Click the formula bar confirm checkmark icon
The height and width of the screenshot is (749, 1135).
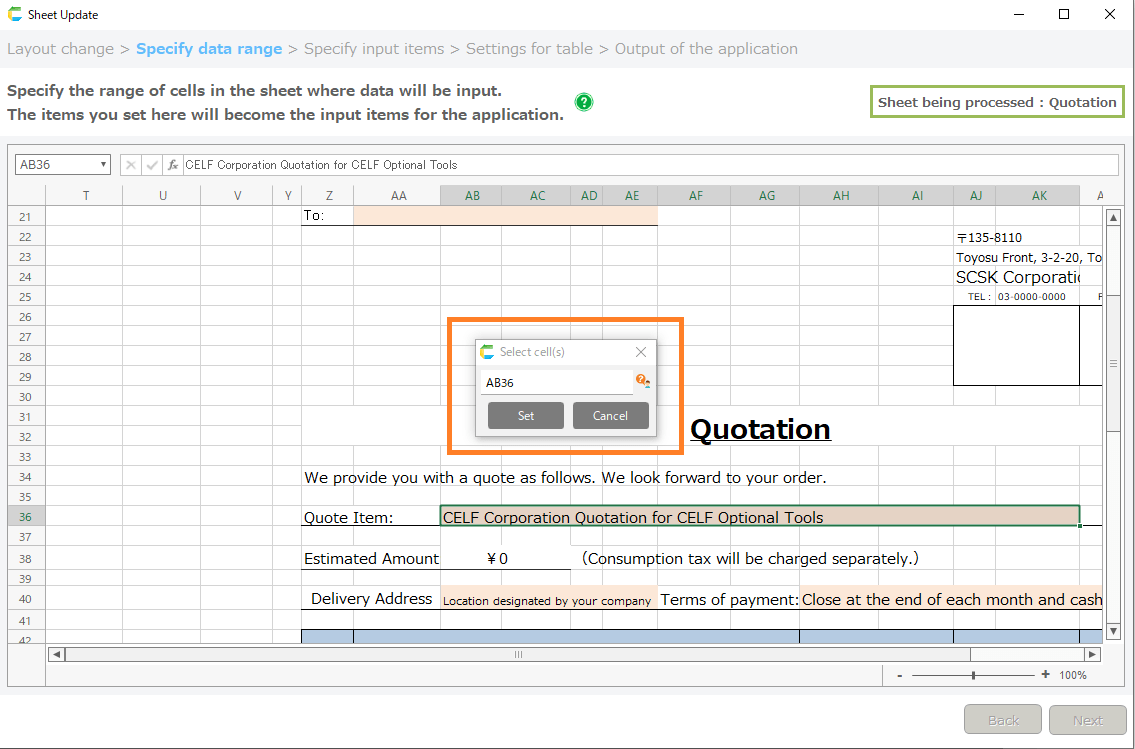[152, 165]
